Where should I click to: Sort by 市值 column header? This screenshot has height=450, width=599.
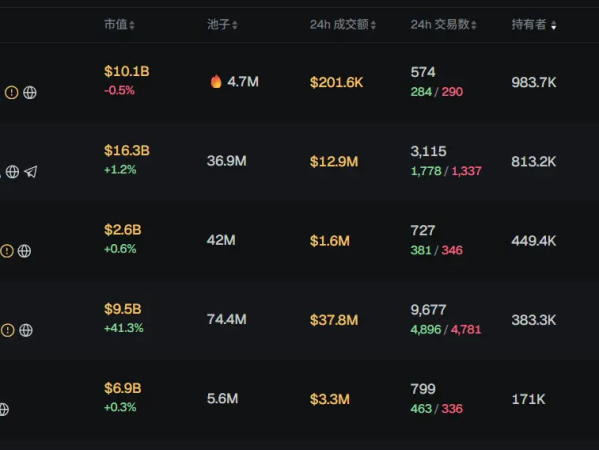point(120,25)
